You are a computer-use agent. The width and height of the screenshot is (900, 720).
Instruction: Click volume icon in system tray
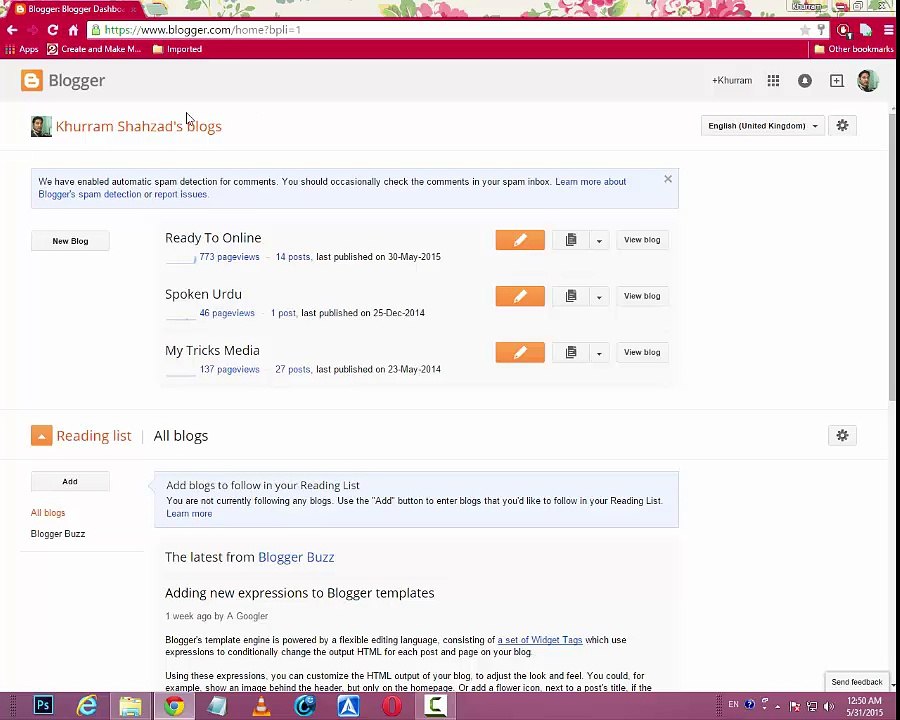(x=828, y=706)
